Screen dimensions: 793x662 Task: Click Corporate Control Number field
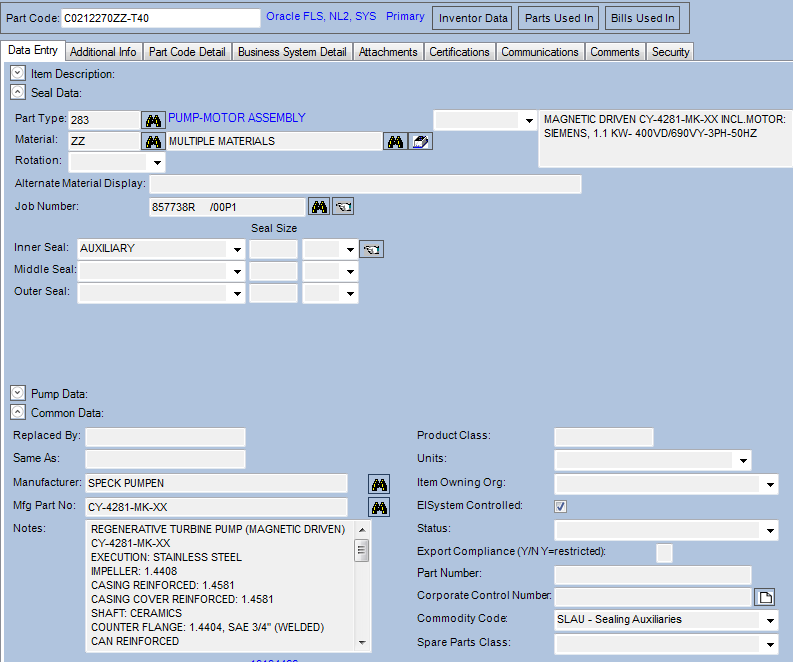[653, 597]
